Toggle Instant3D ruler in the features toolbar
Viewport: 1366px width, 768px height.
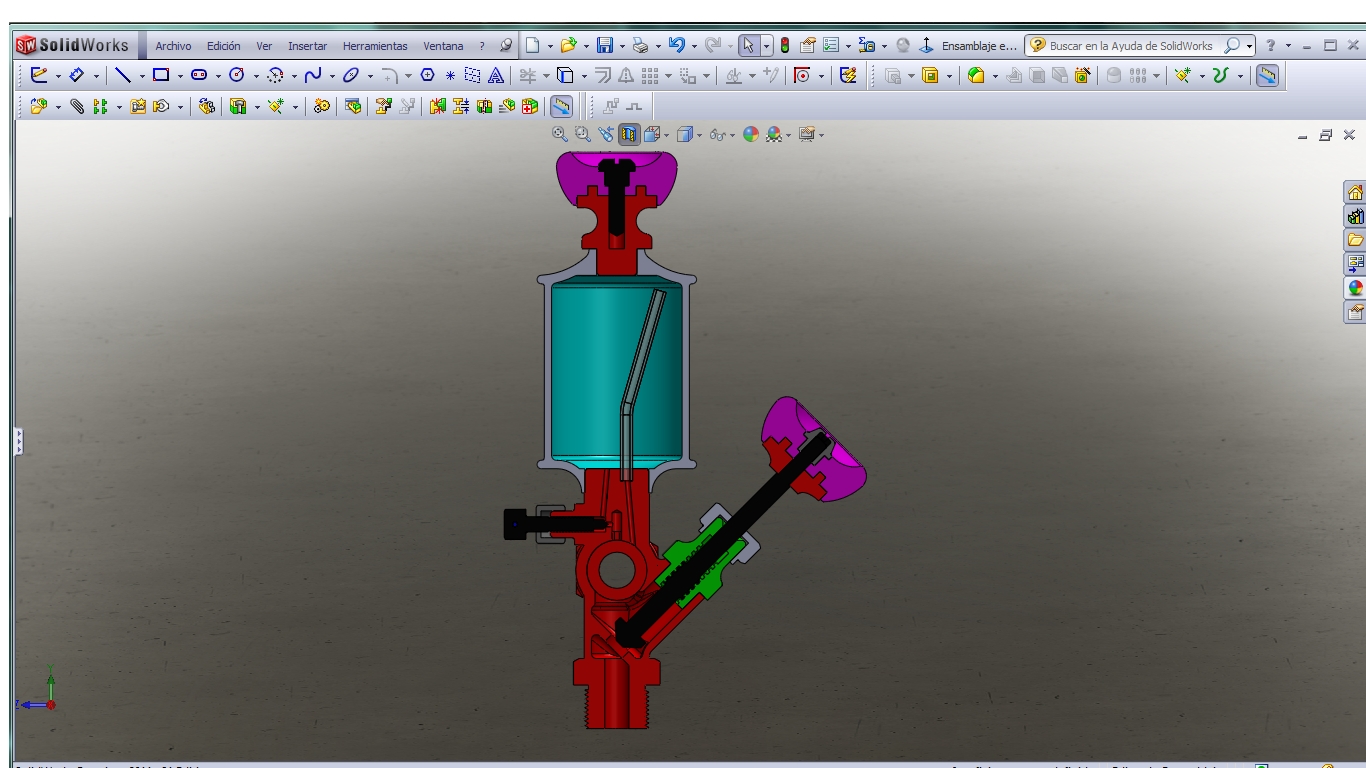(1267, 75)
